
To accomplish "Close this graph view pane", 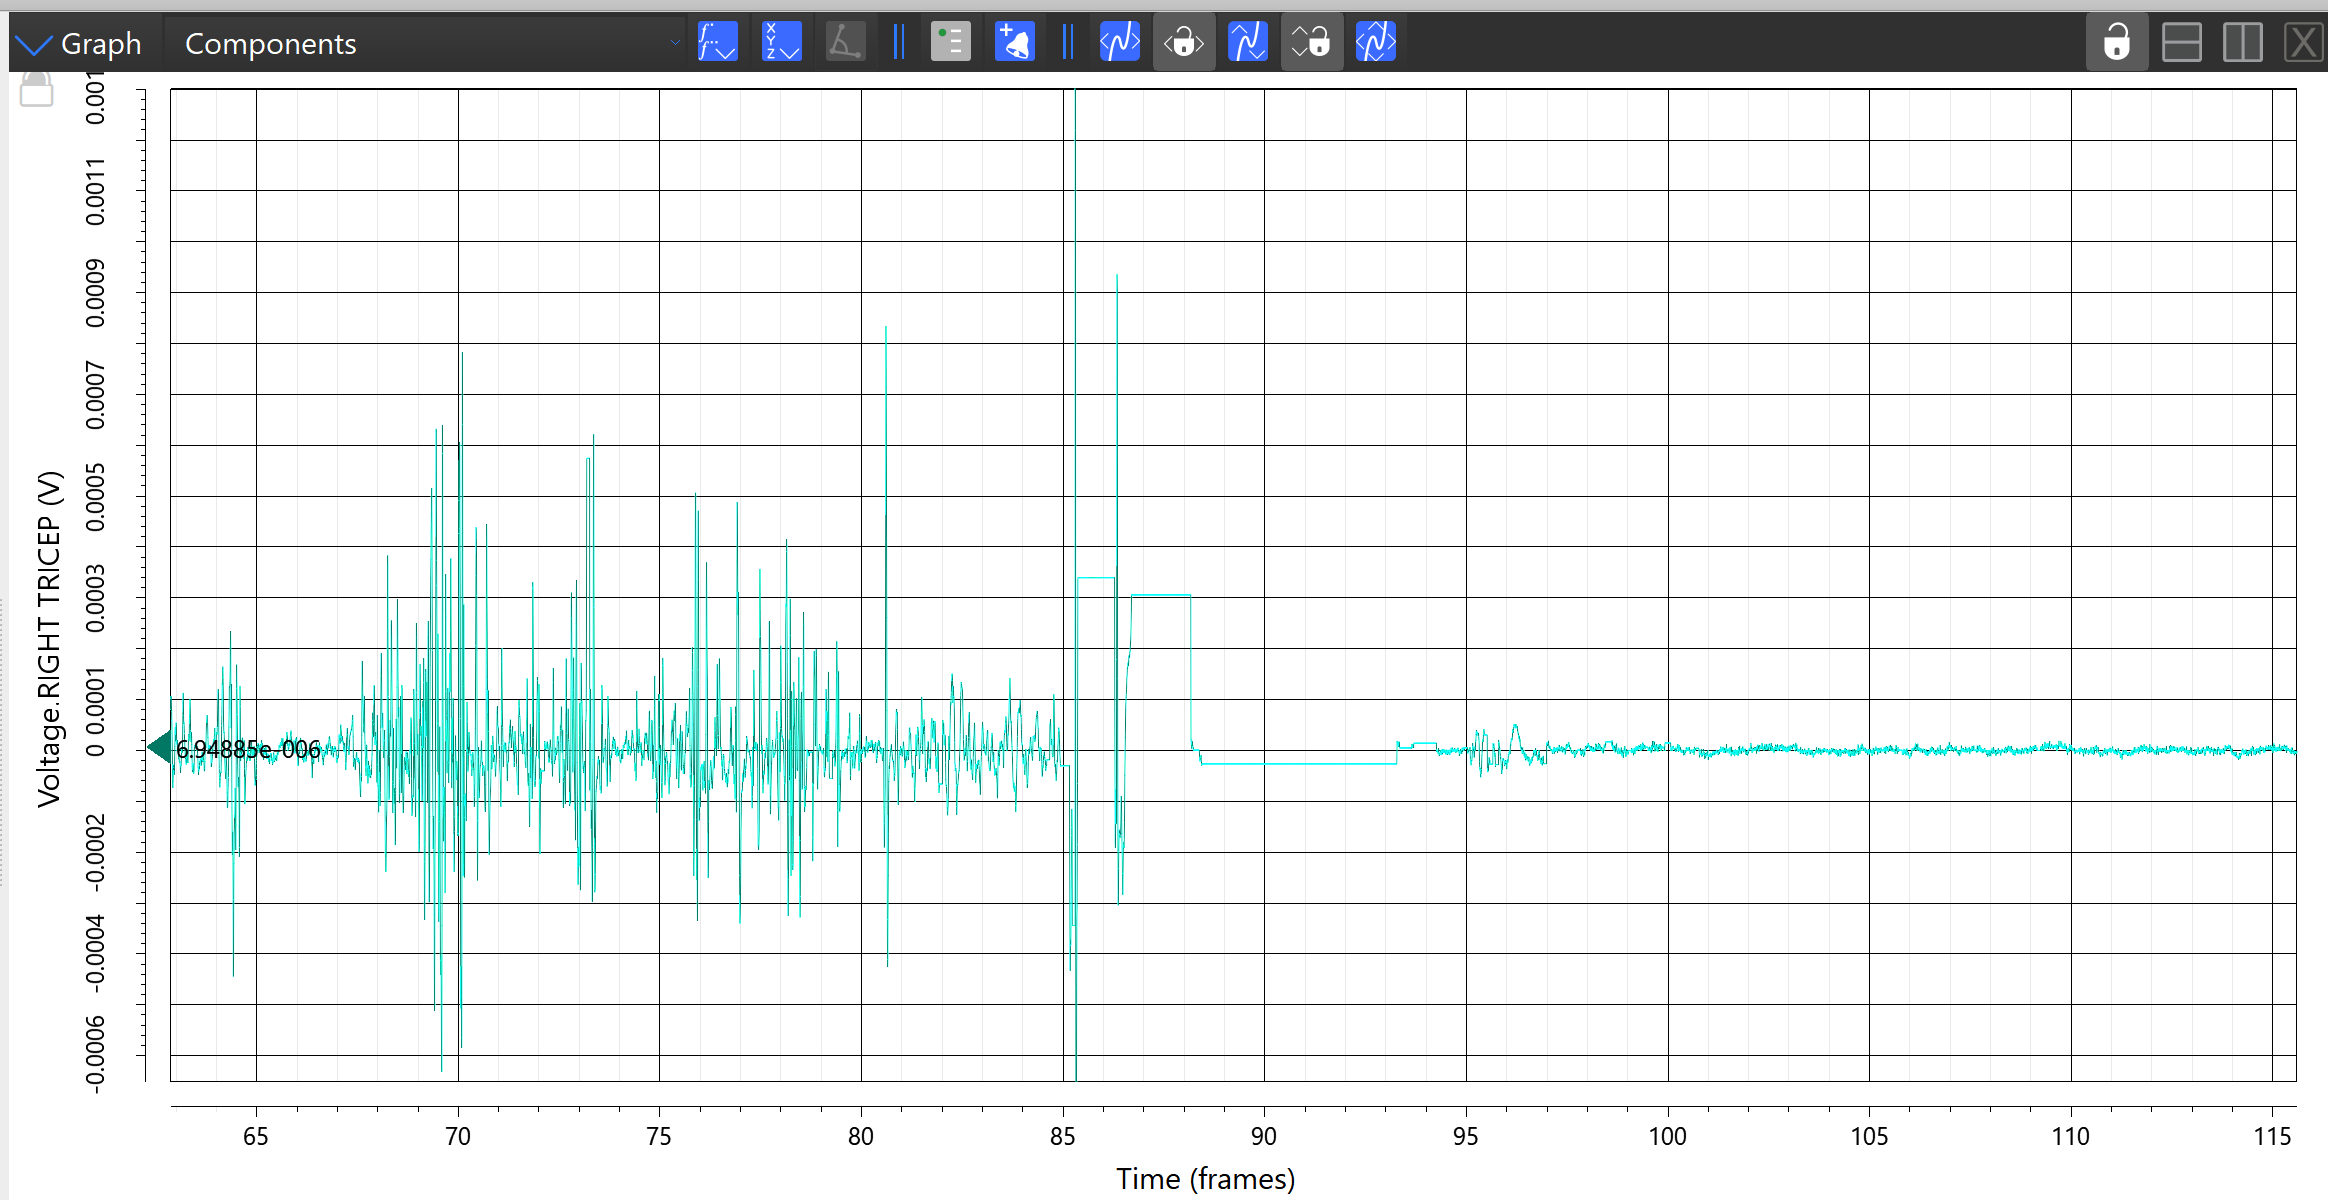I will [2303, 42].
